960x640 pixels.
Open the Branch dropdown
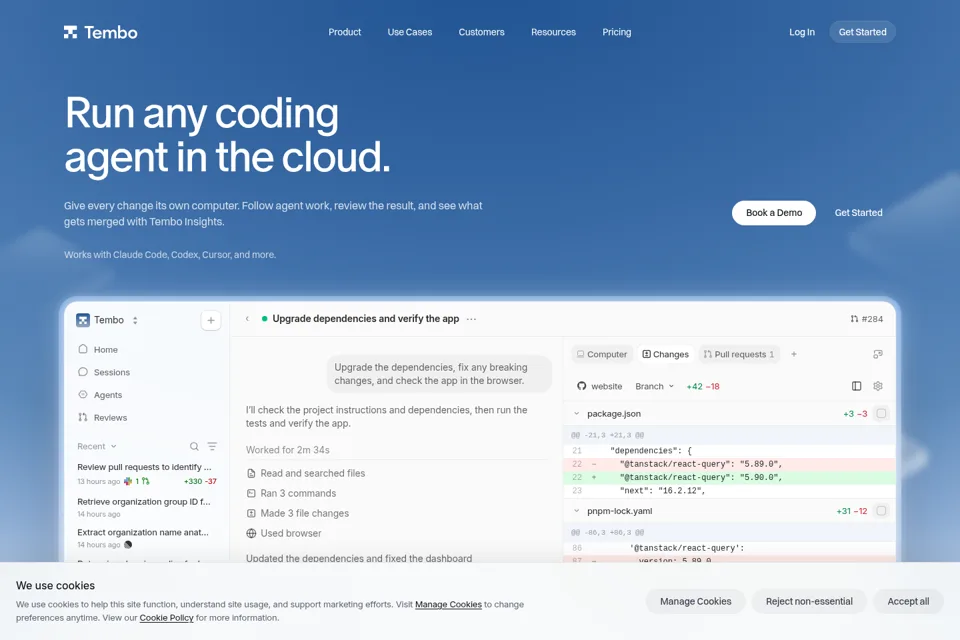pyautogui.click(x=654, y=386)
